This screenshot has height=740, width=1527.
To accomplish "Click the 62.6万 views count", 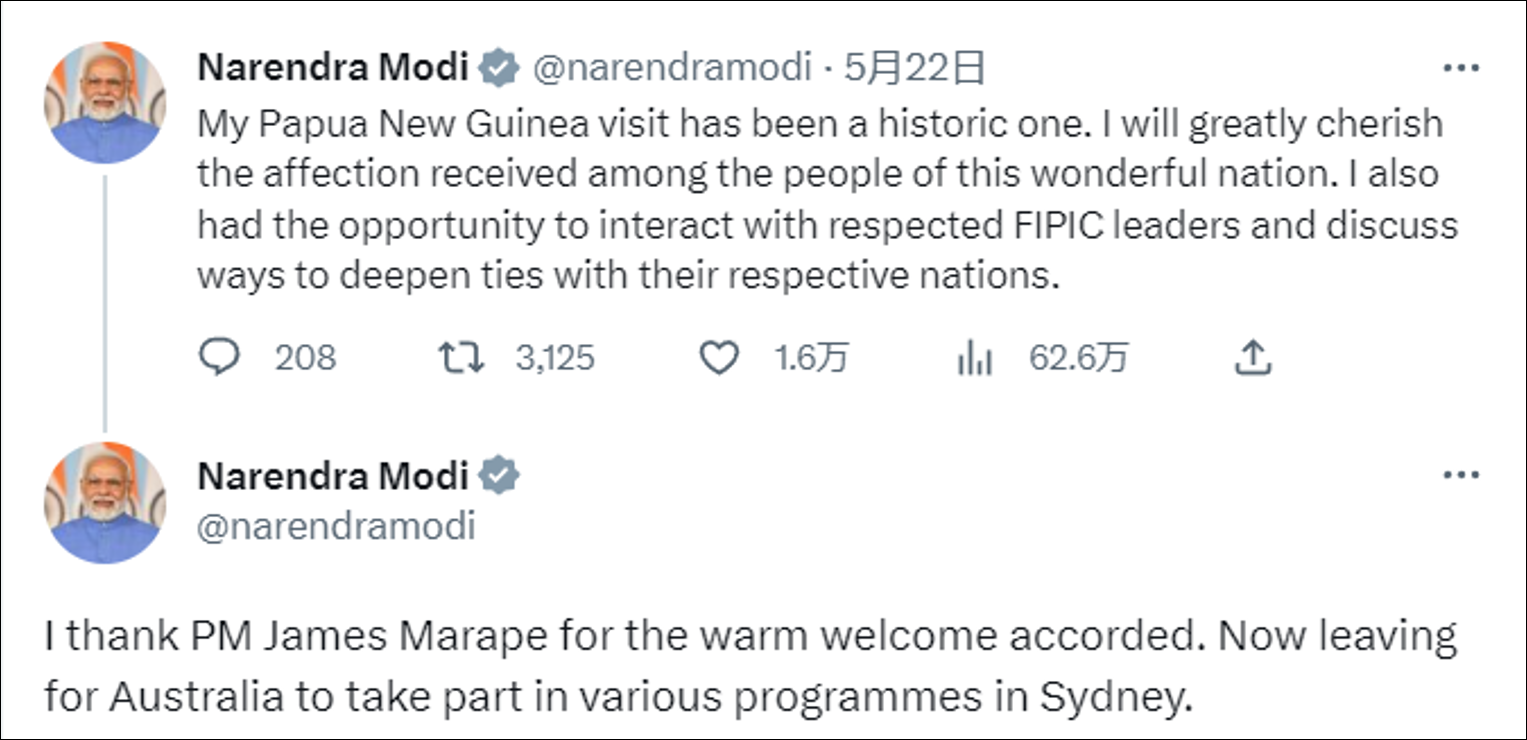I will 1079,358.
